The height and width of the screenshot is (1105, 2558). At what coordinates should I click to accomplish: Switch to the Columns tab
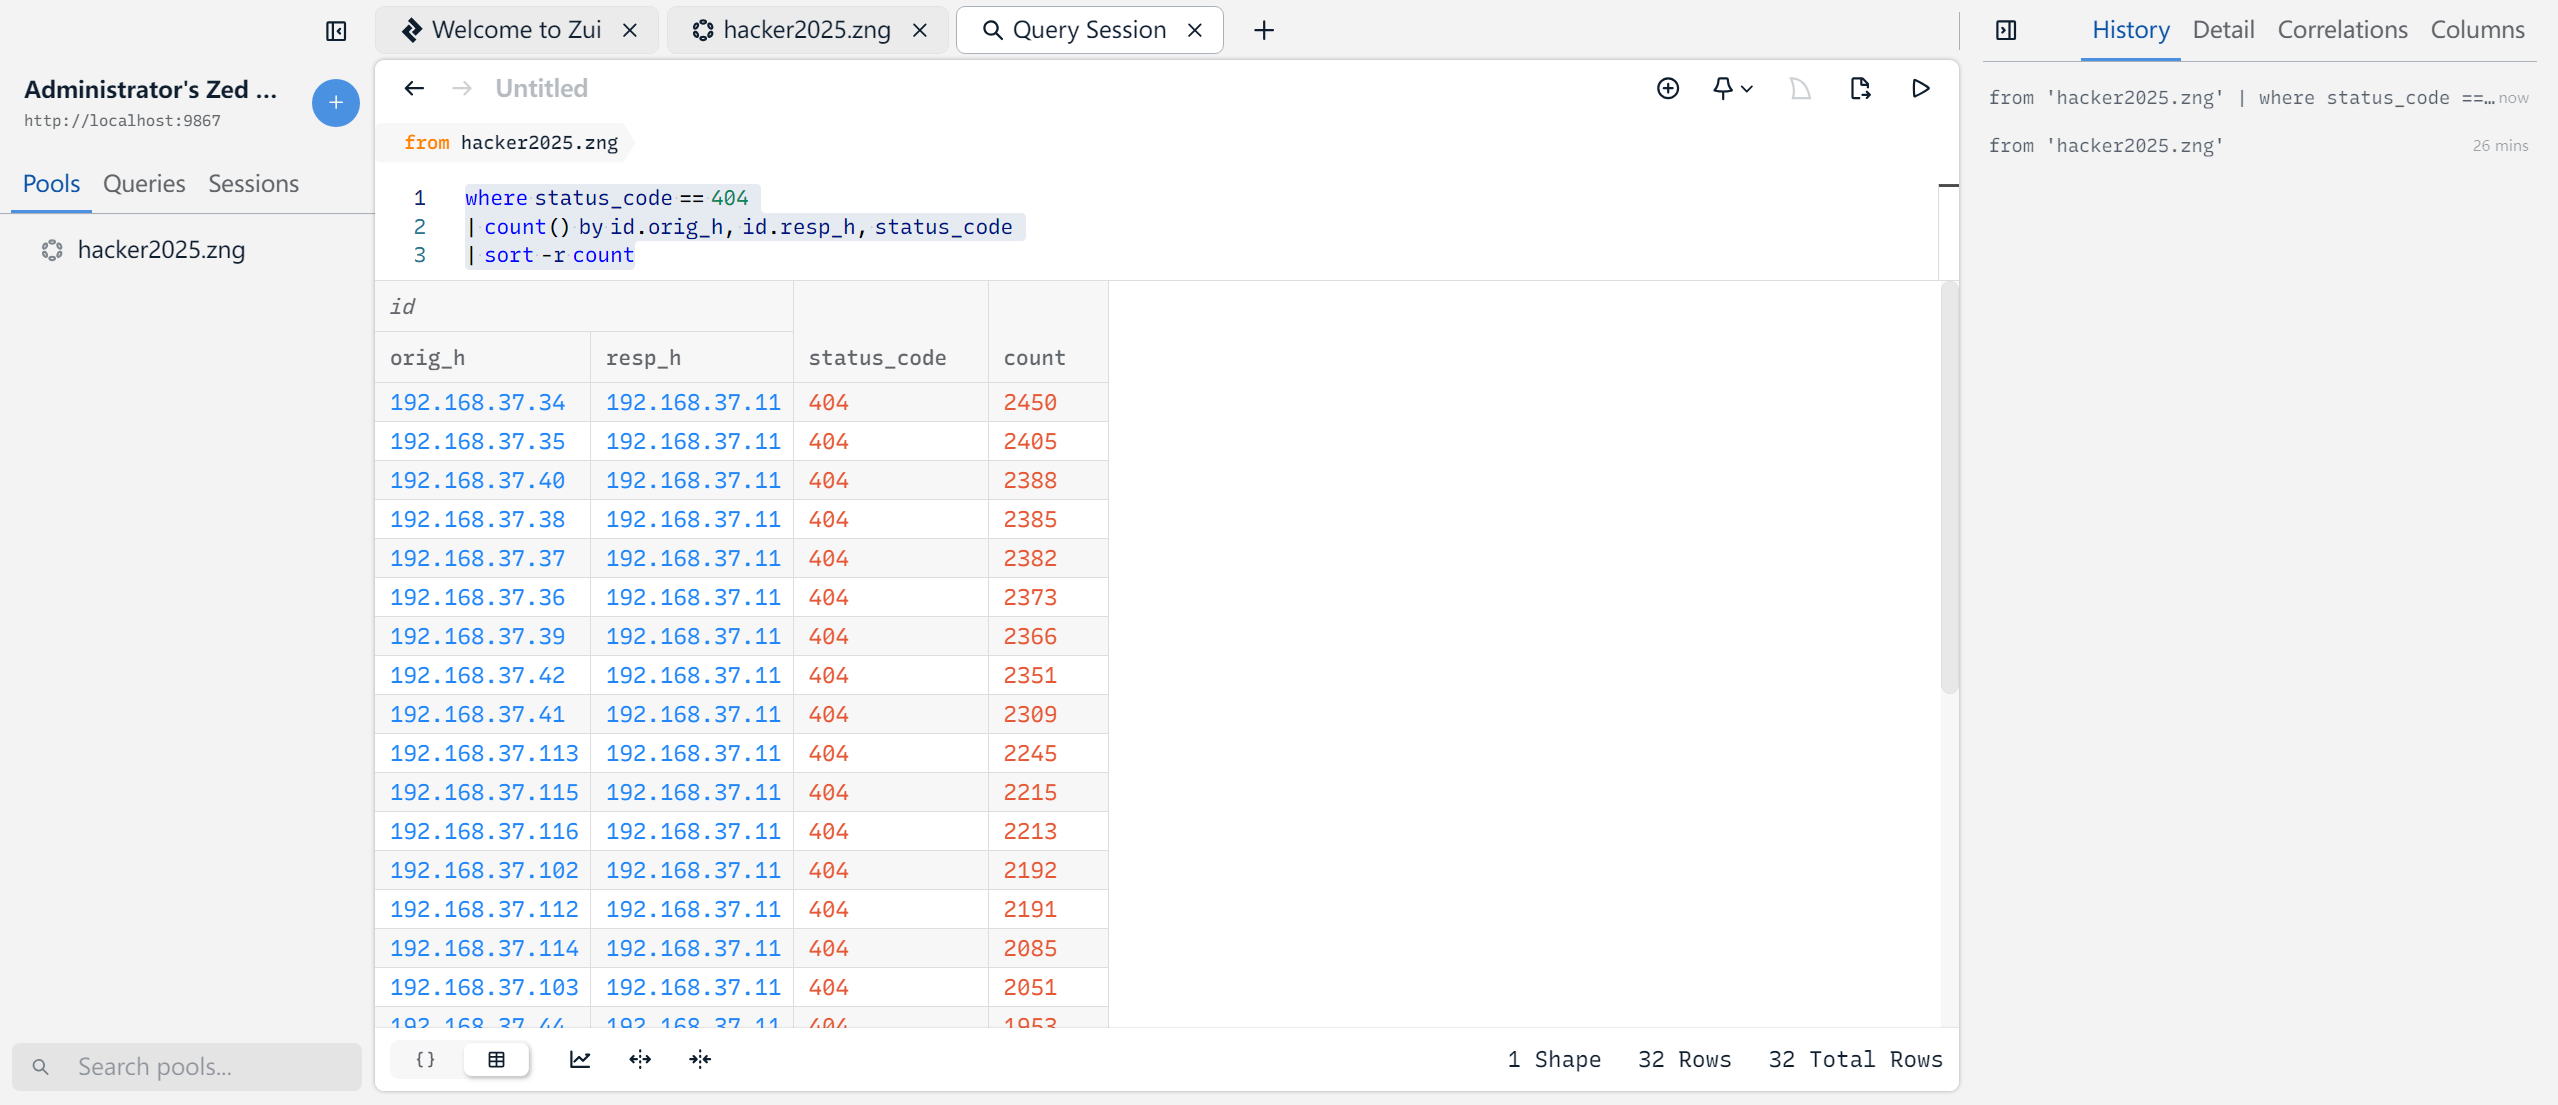[x=2477, y=30]
